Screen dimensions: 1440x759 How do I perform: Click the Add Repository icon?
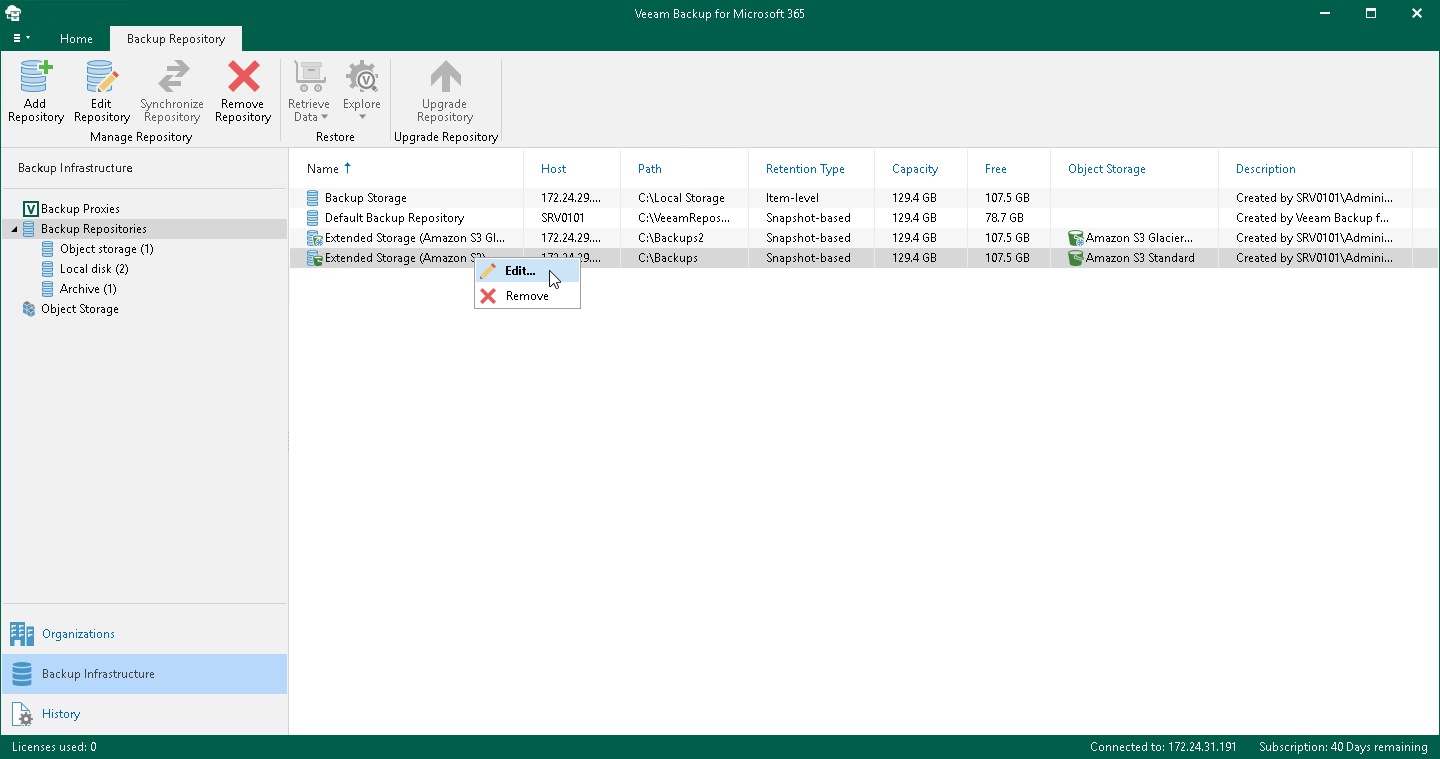[x=36, y=77]
